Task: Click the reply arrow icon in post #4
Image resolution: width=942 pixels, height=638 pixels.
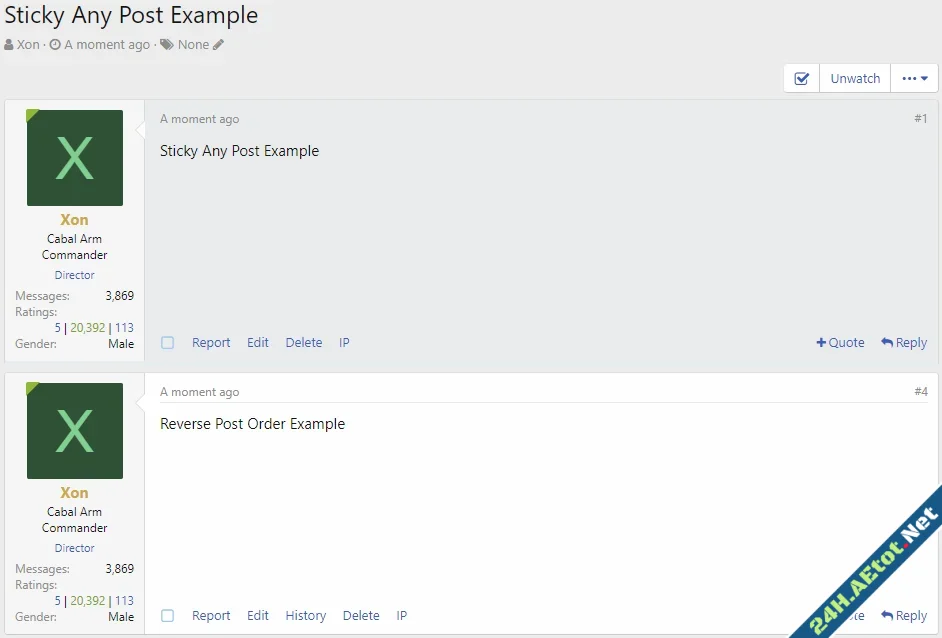Action: click(x=887, y=615)
